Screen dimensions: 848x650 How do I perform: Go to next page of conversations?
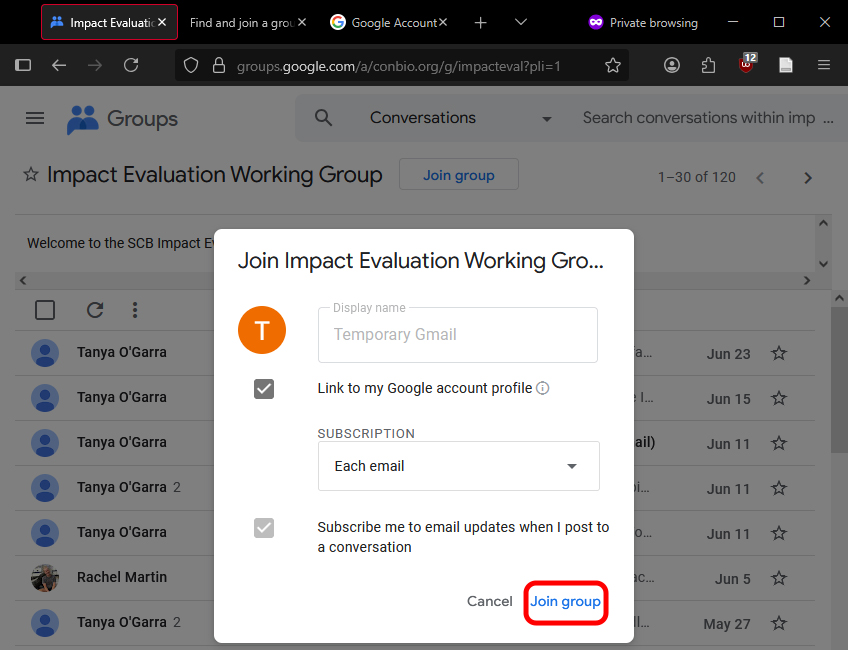(x=808, y=178)
